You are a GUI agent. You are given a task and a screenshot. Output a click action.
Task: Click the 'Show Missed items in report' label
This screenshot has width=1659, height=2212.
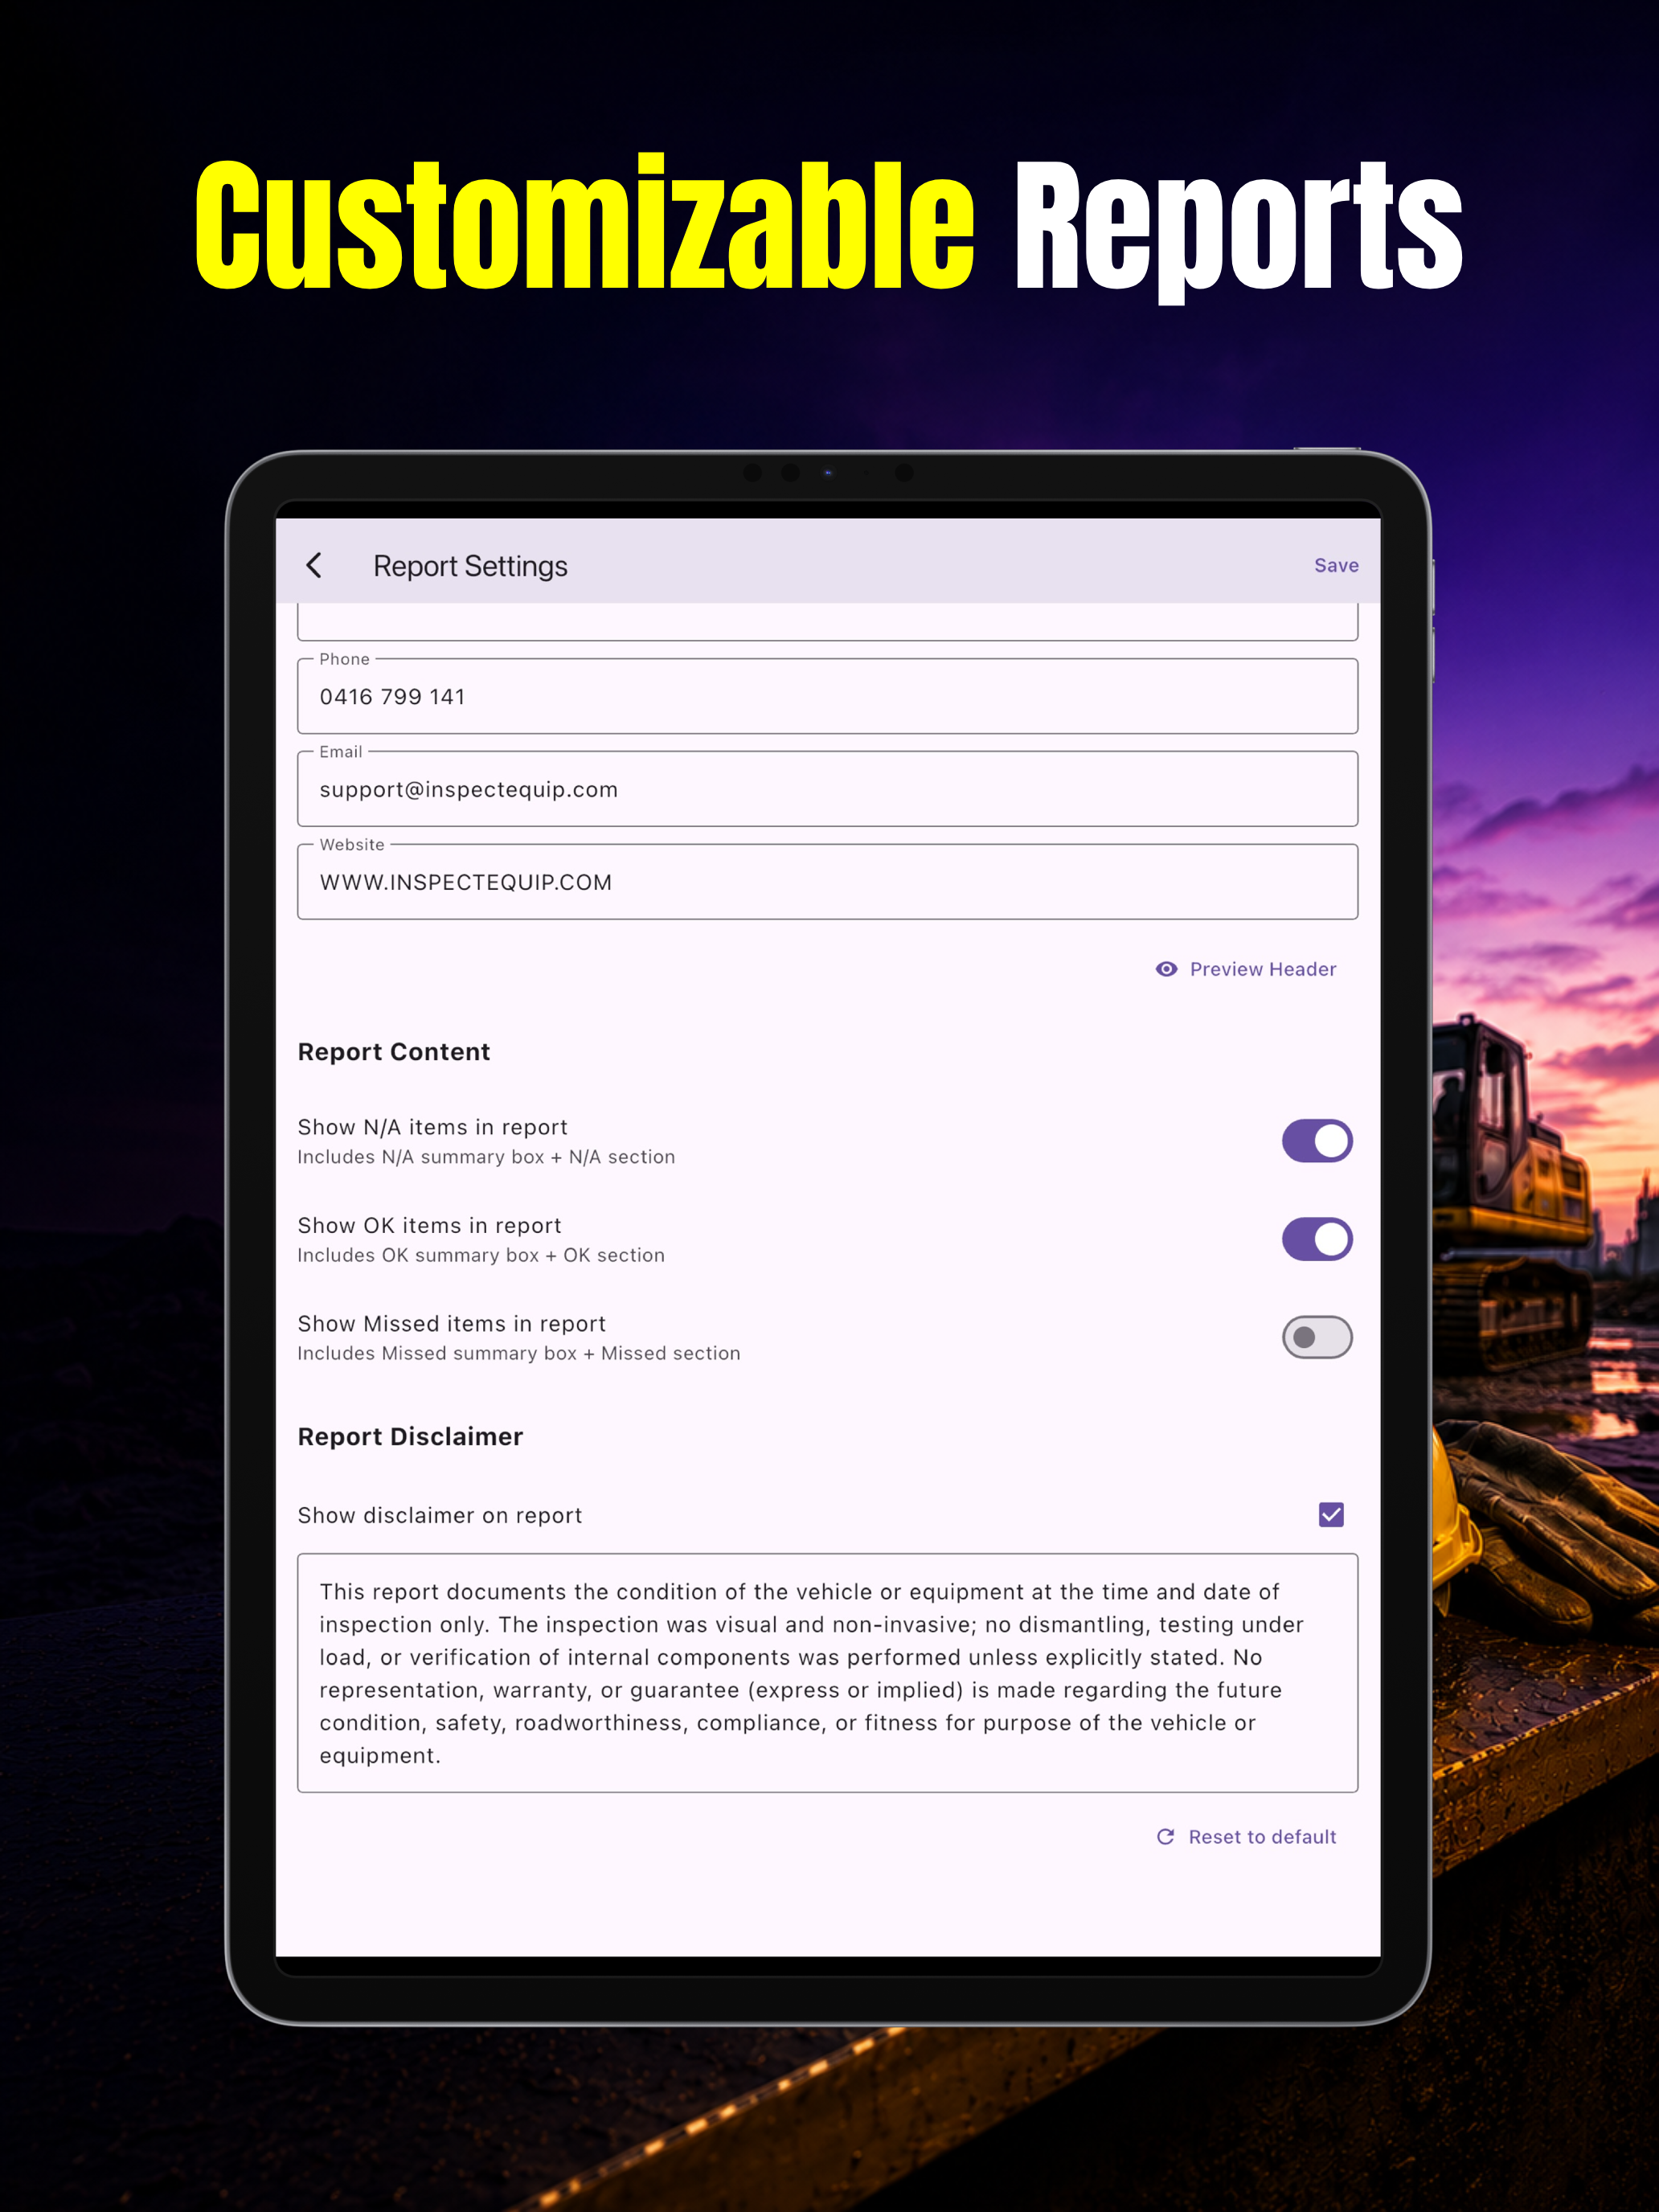click(451, 1324)
